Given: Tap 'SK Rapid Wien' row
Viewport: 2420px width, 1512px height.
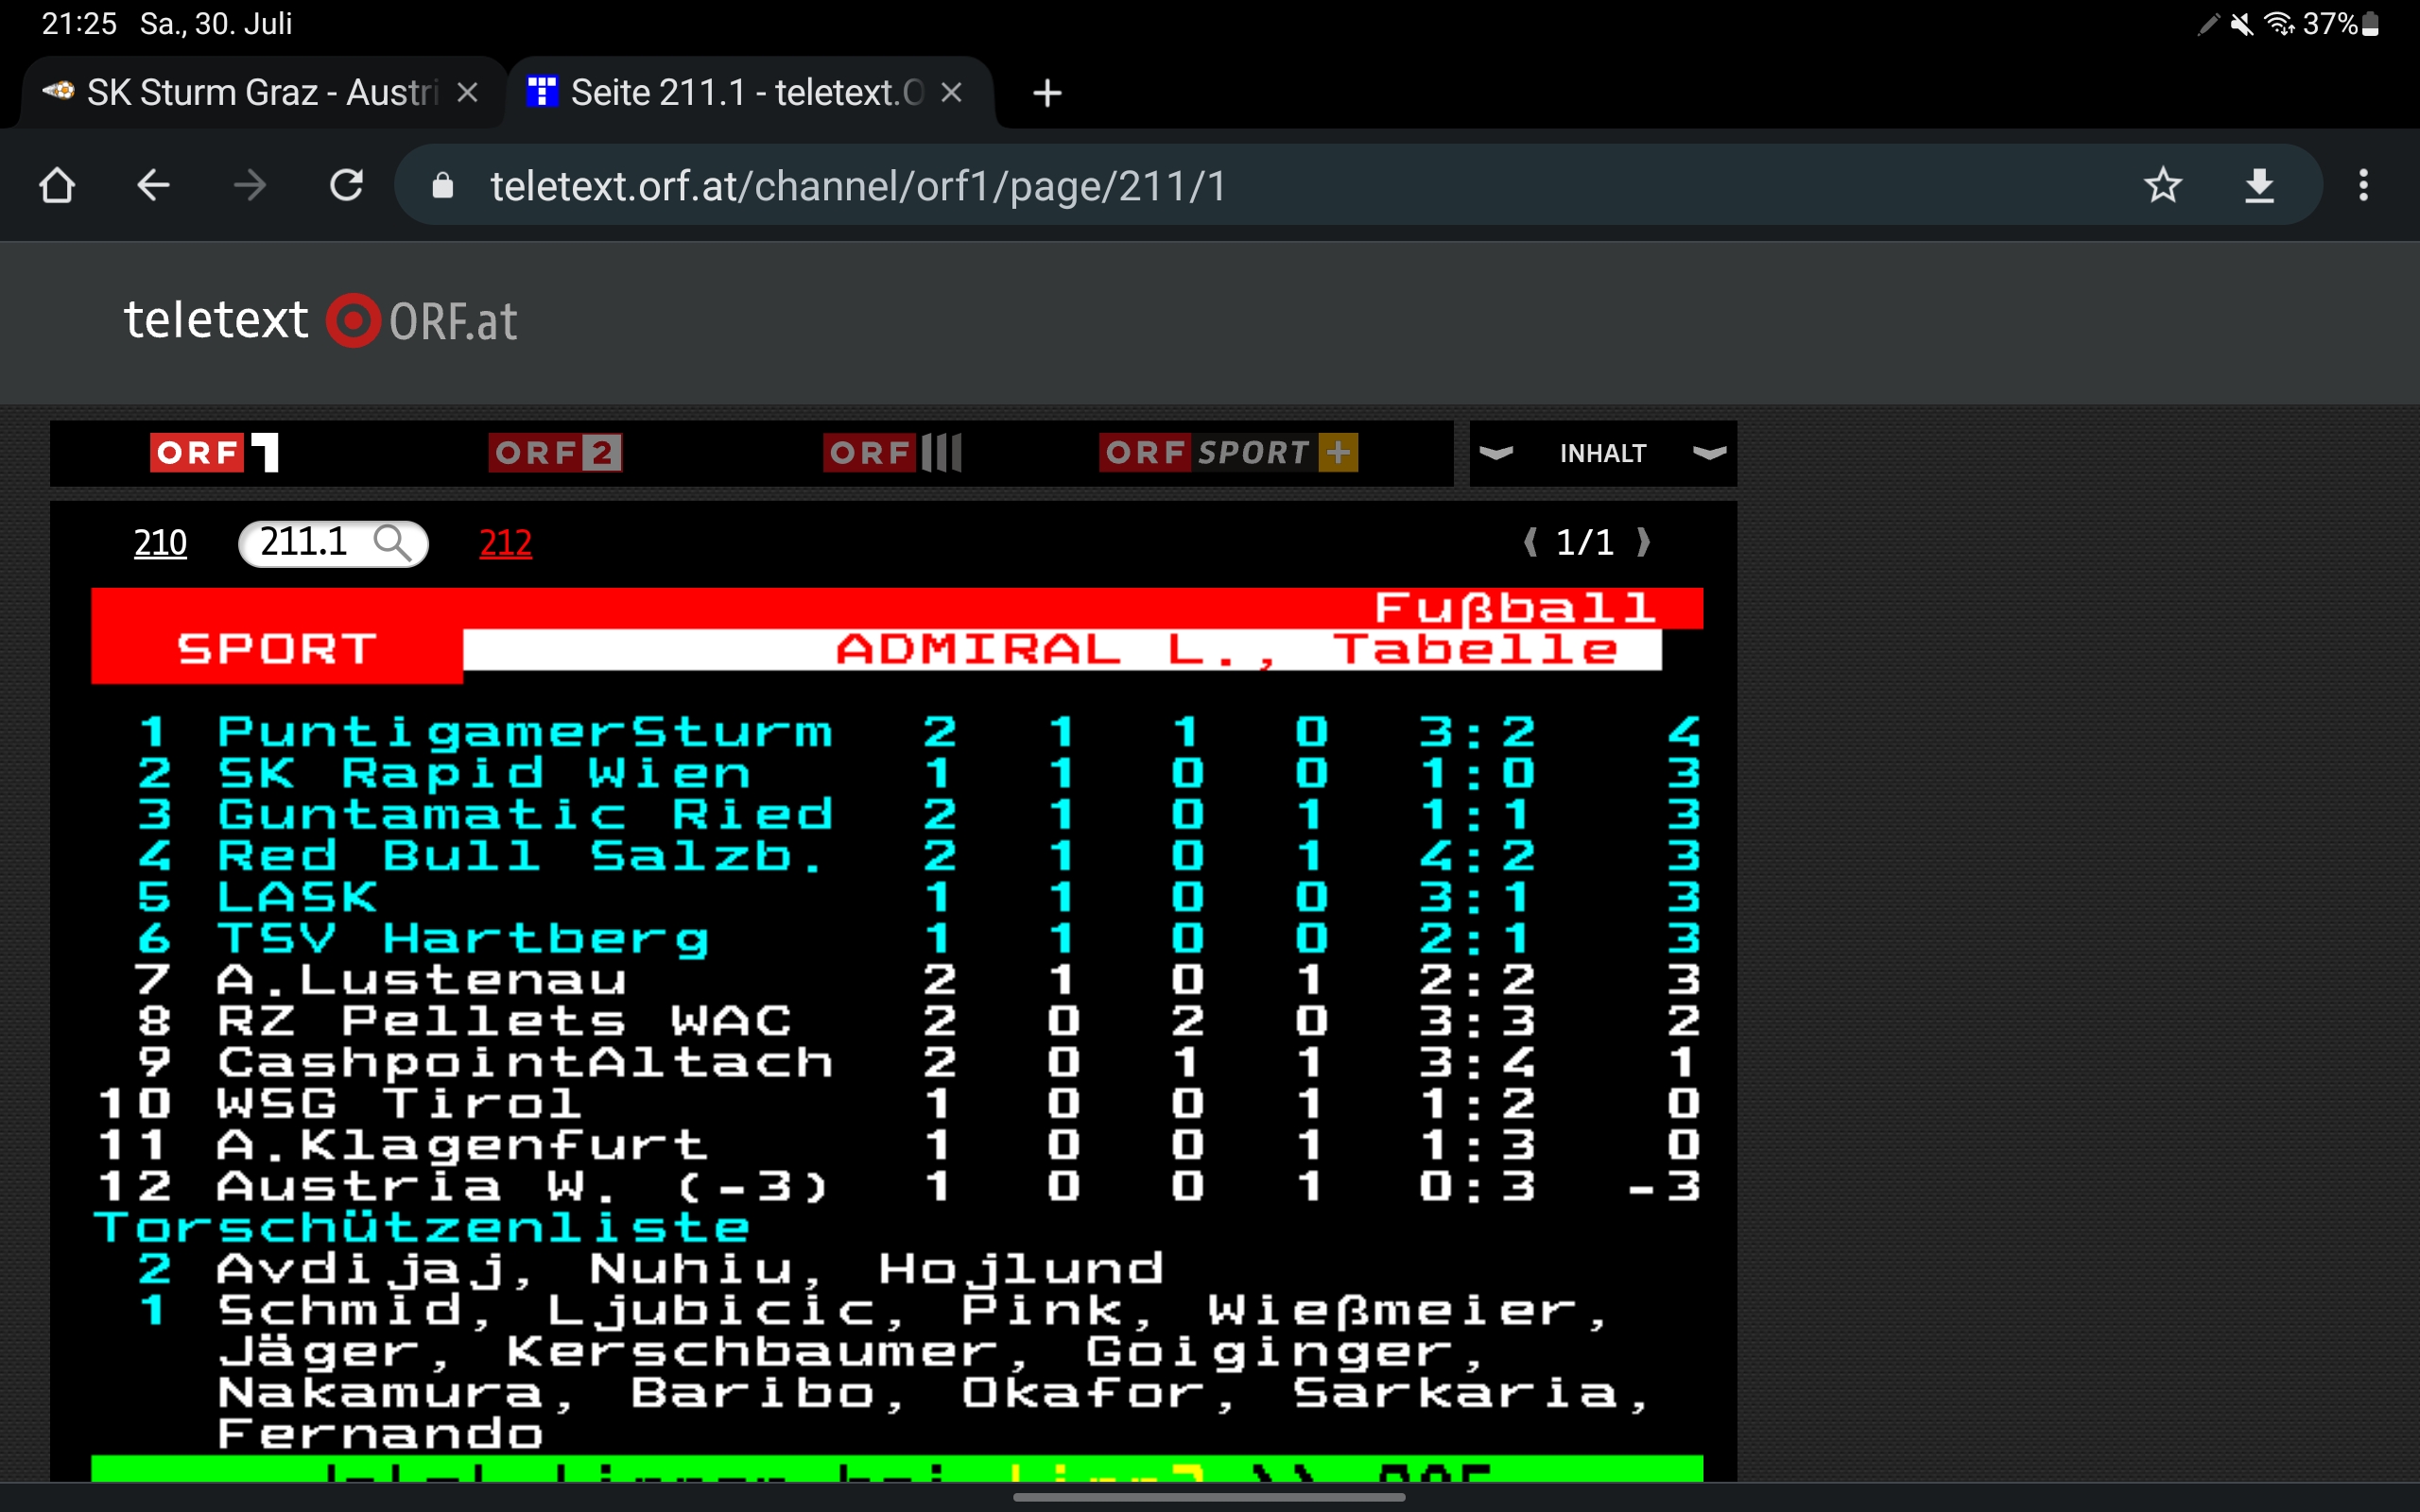Looking at the screenshot, I should click(897, 773).
